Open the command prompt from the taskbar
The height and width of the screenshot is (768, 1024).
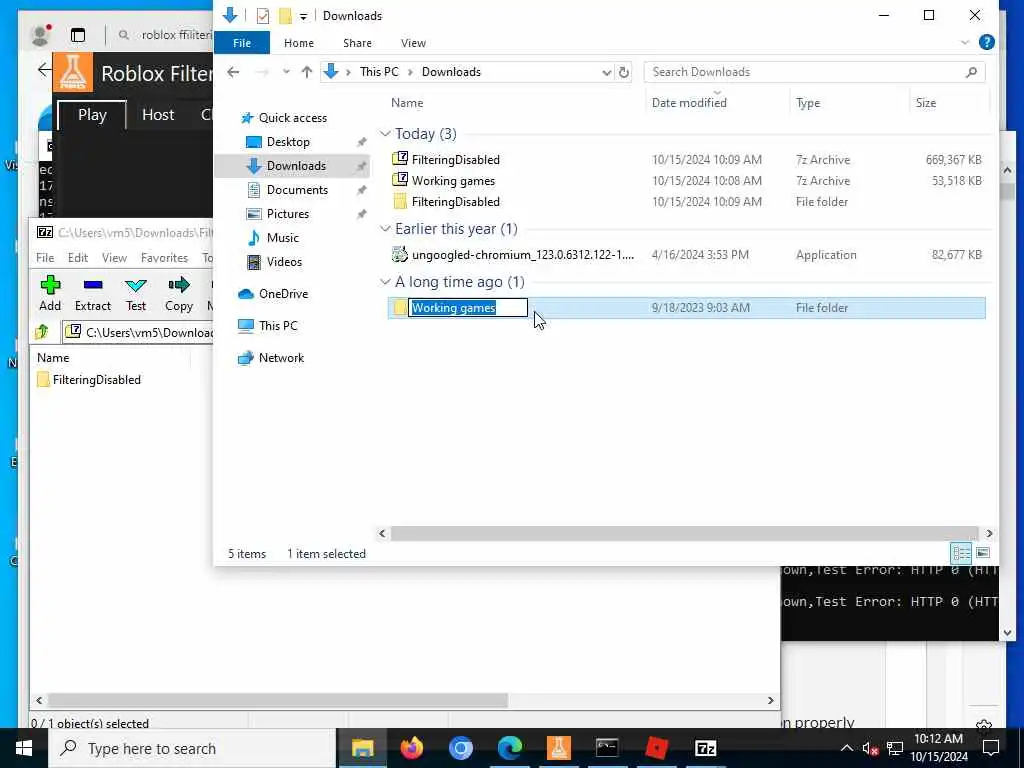pyautogui.click(x=607, y=748)
